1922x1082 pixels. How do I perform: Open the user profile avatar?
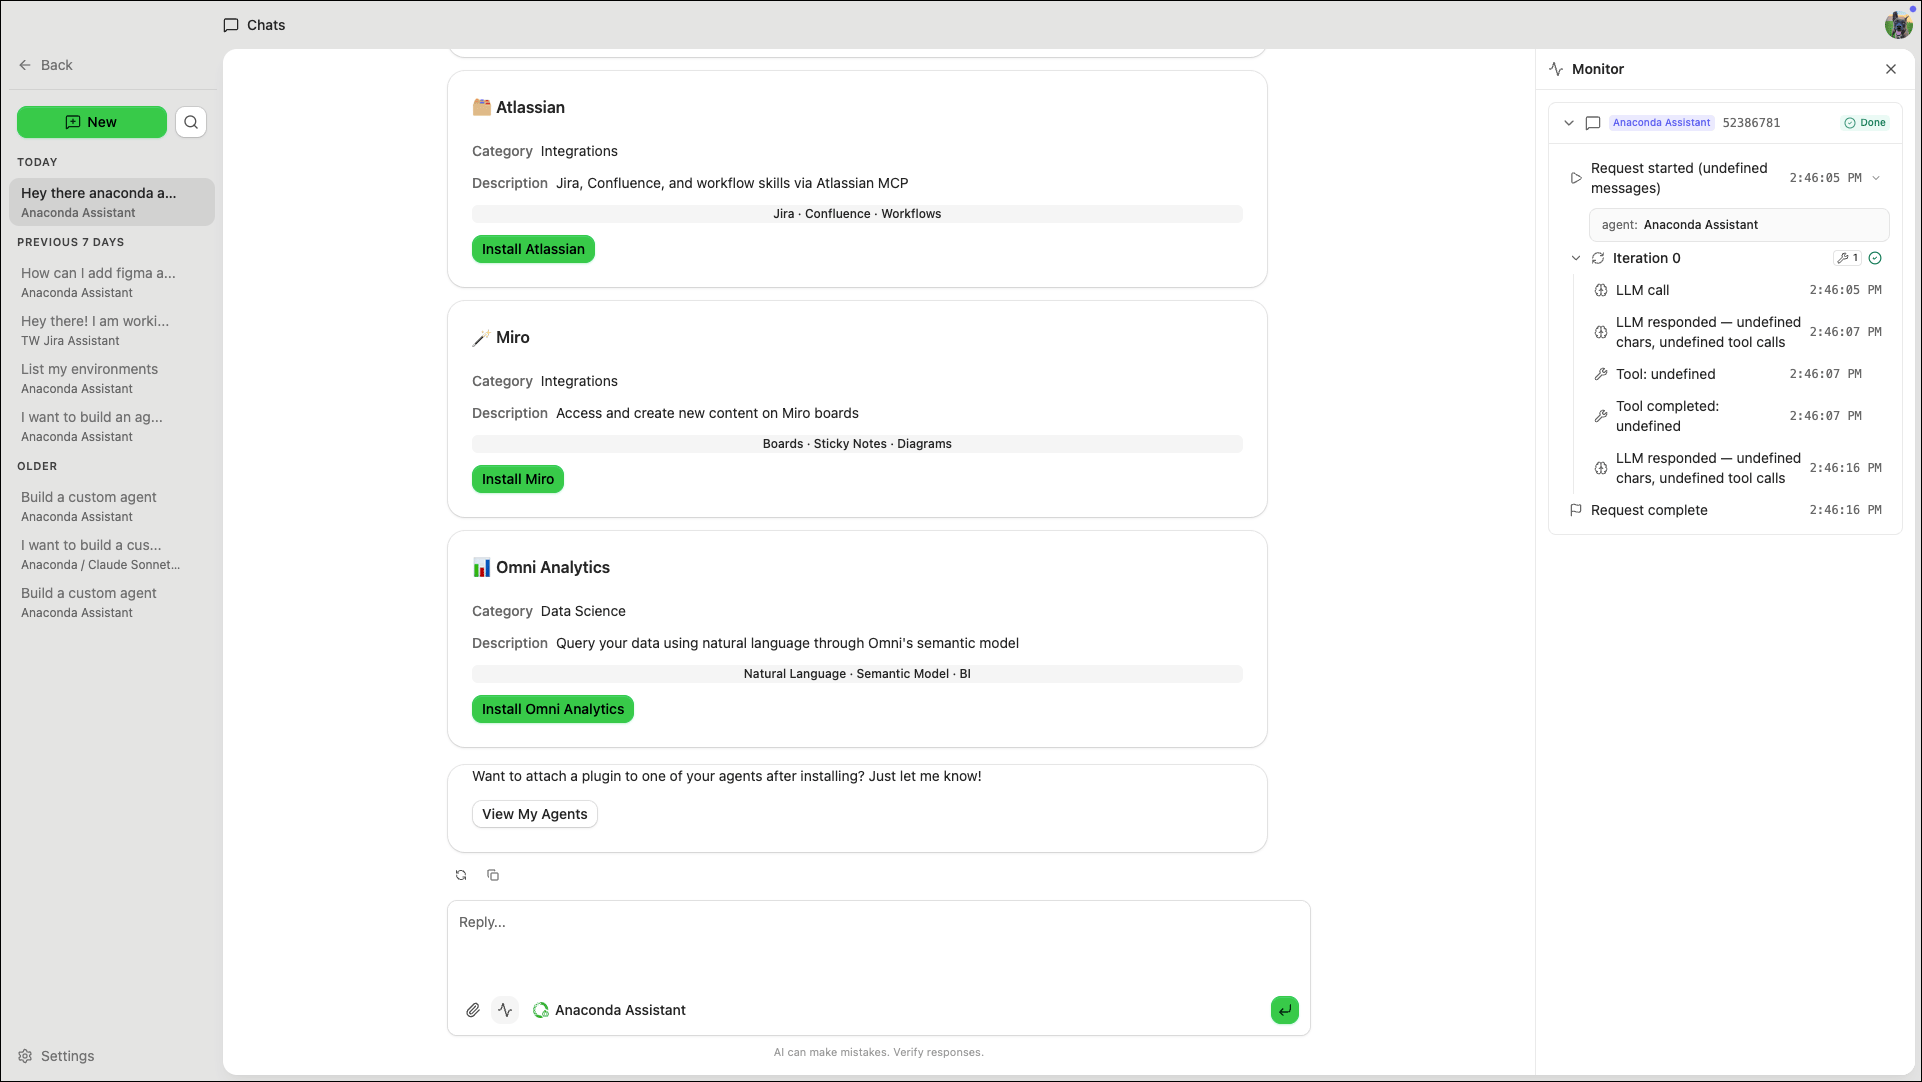1898,24
